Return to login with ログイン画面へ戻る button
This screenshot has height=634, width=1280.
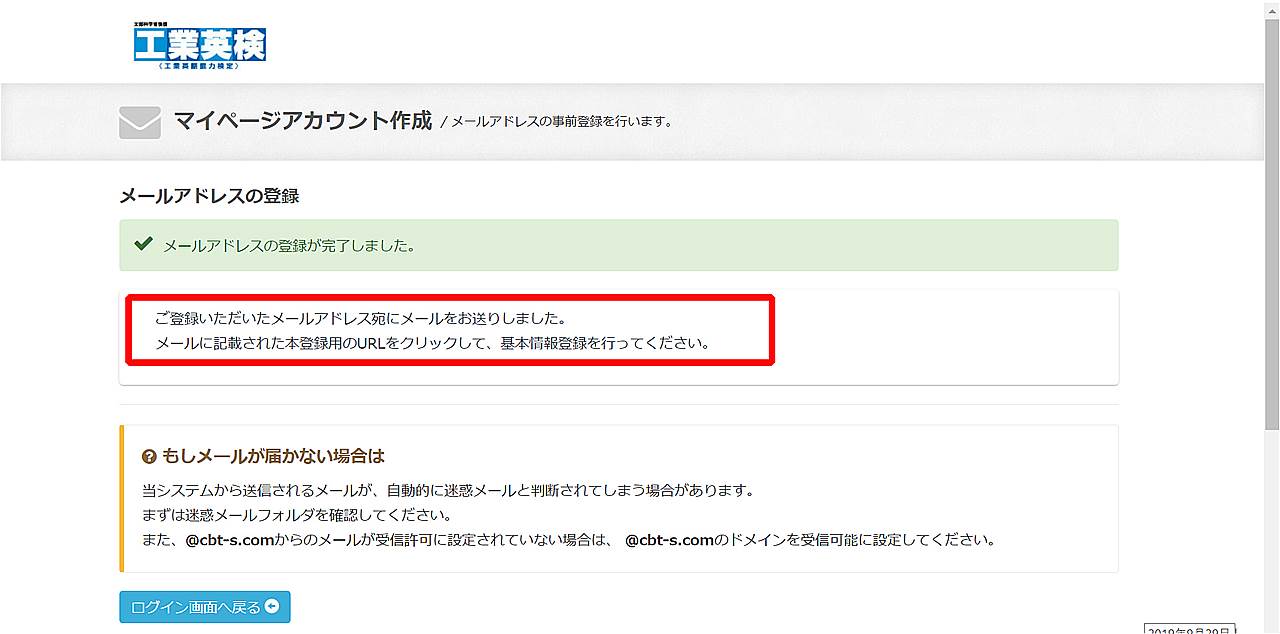(x=204, y=607)
